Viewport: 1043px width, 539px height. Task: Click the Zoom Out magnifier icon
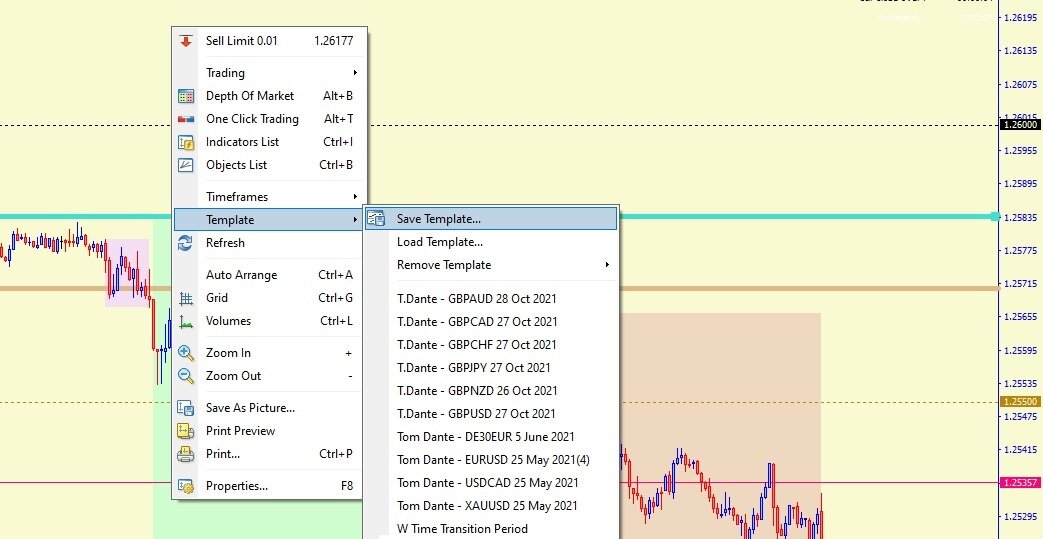tap(186, 377)
